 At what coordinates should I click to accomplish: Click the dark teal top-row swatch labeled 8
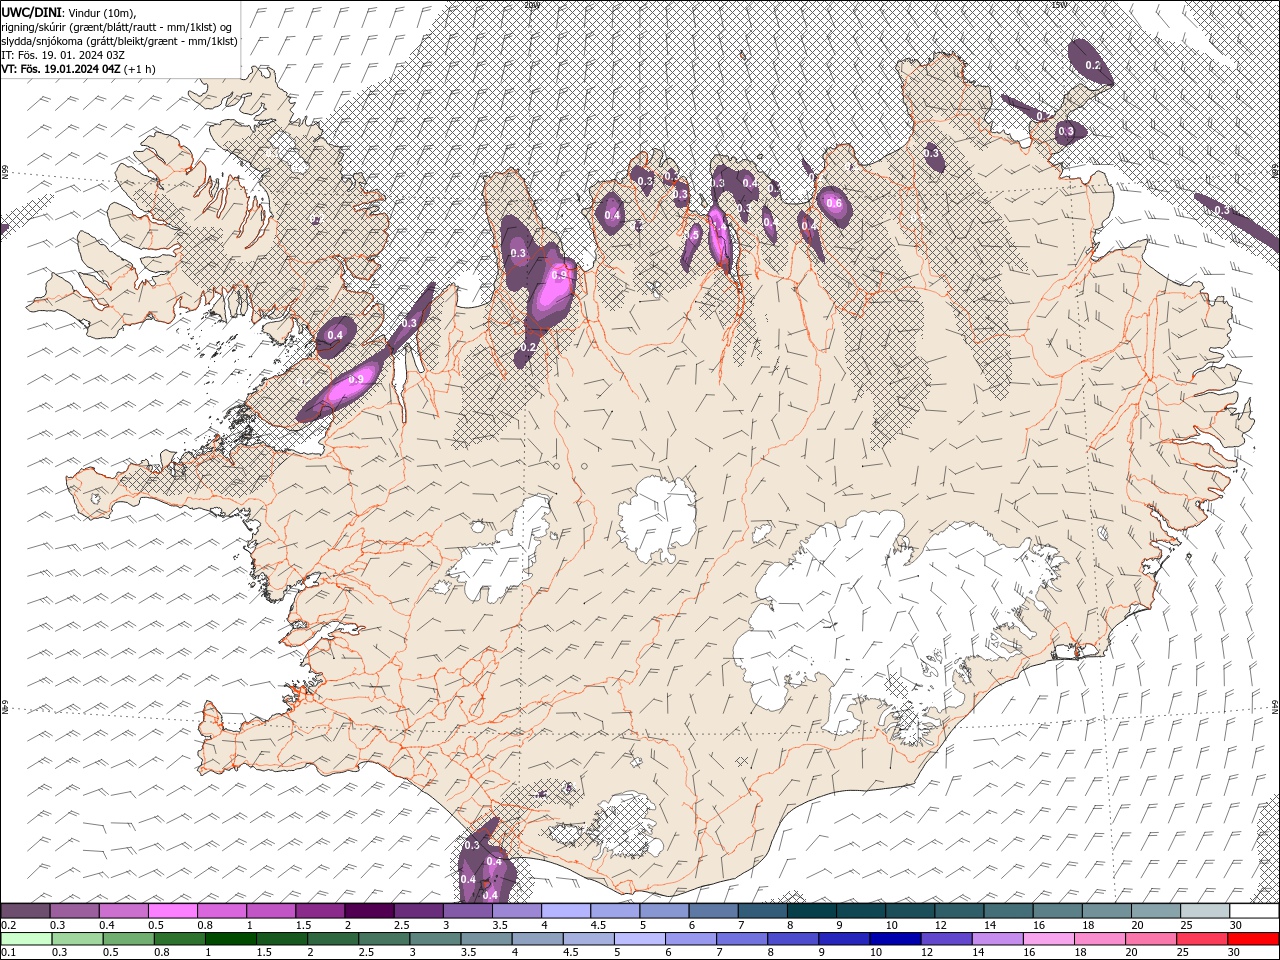point(811,911)
